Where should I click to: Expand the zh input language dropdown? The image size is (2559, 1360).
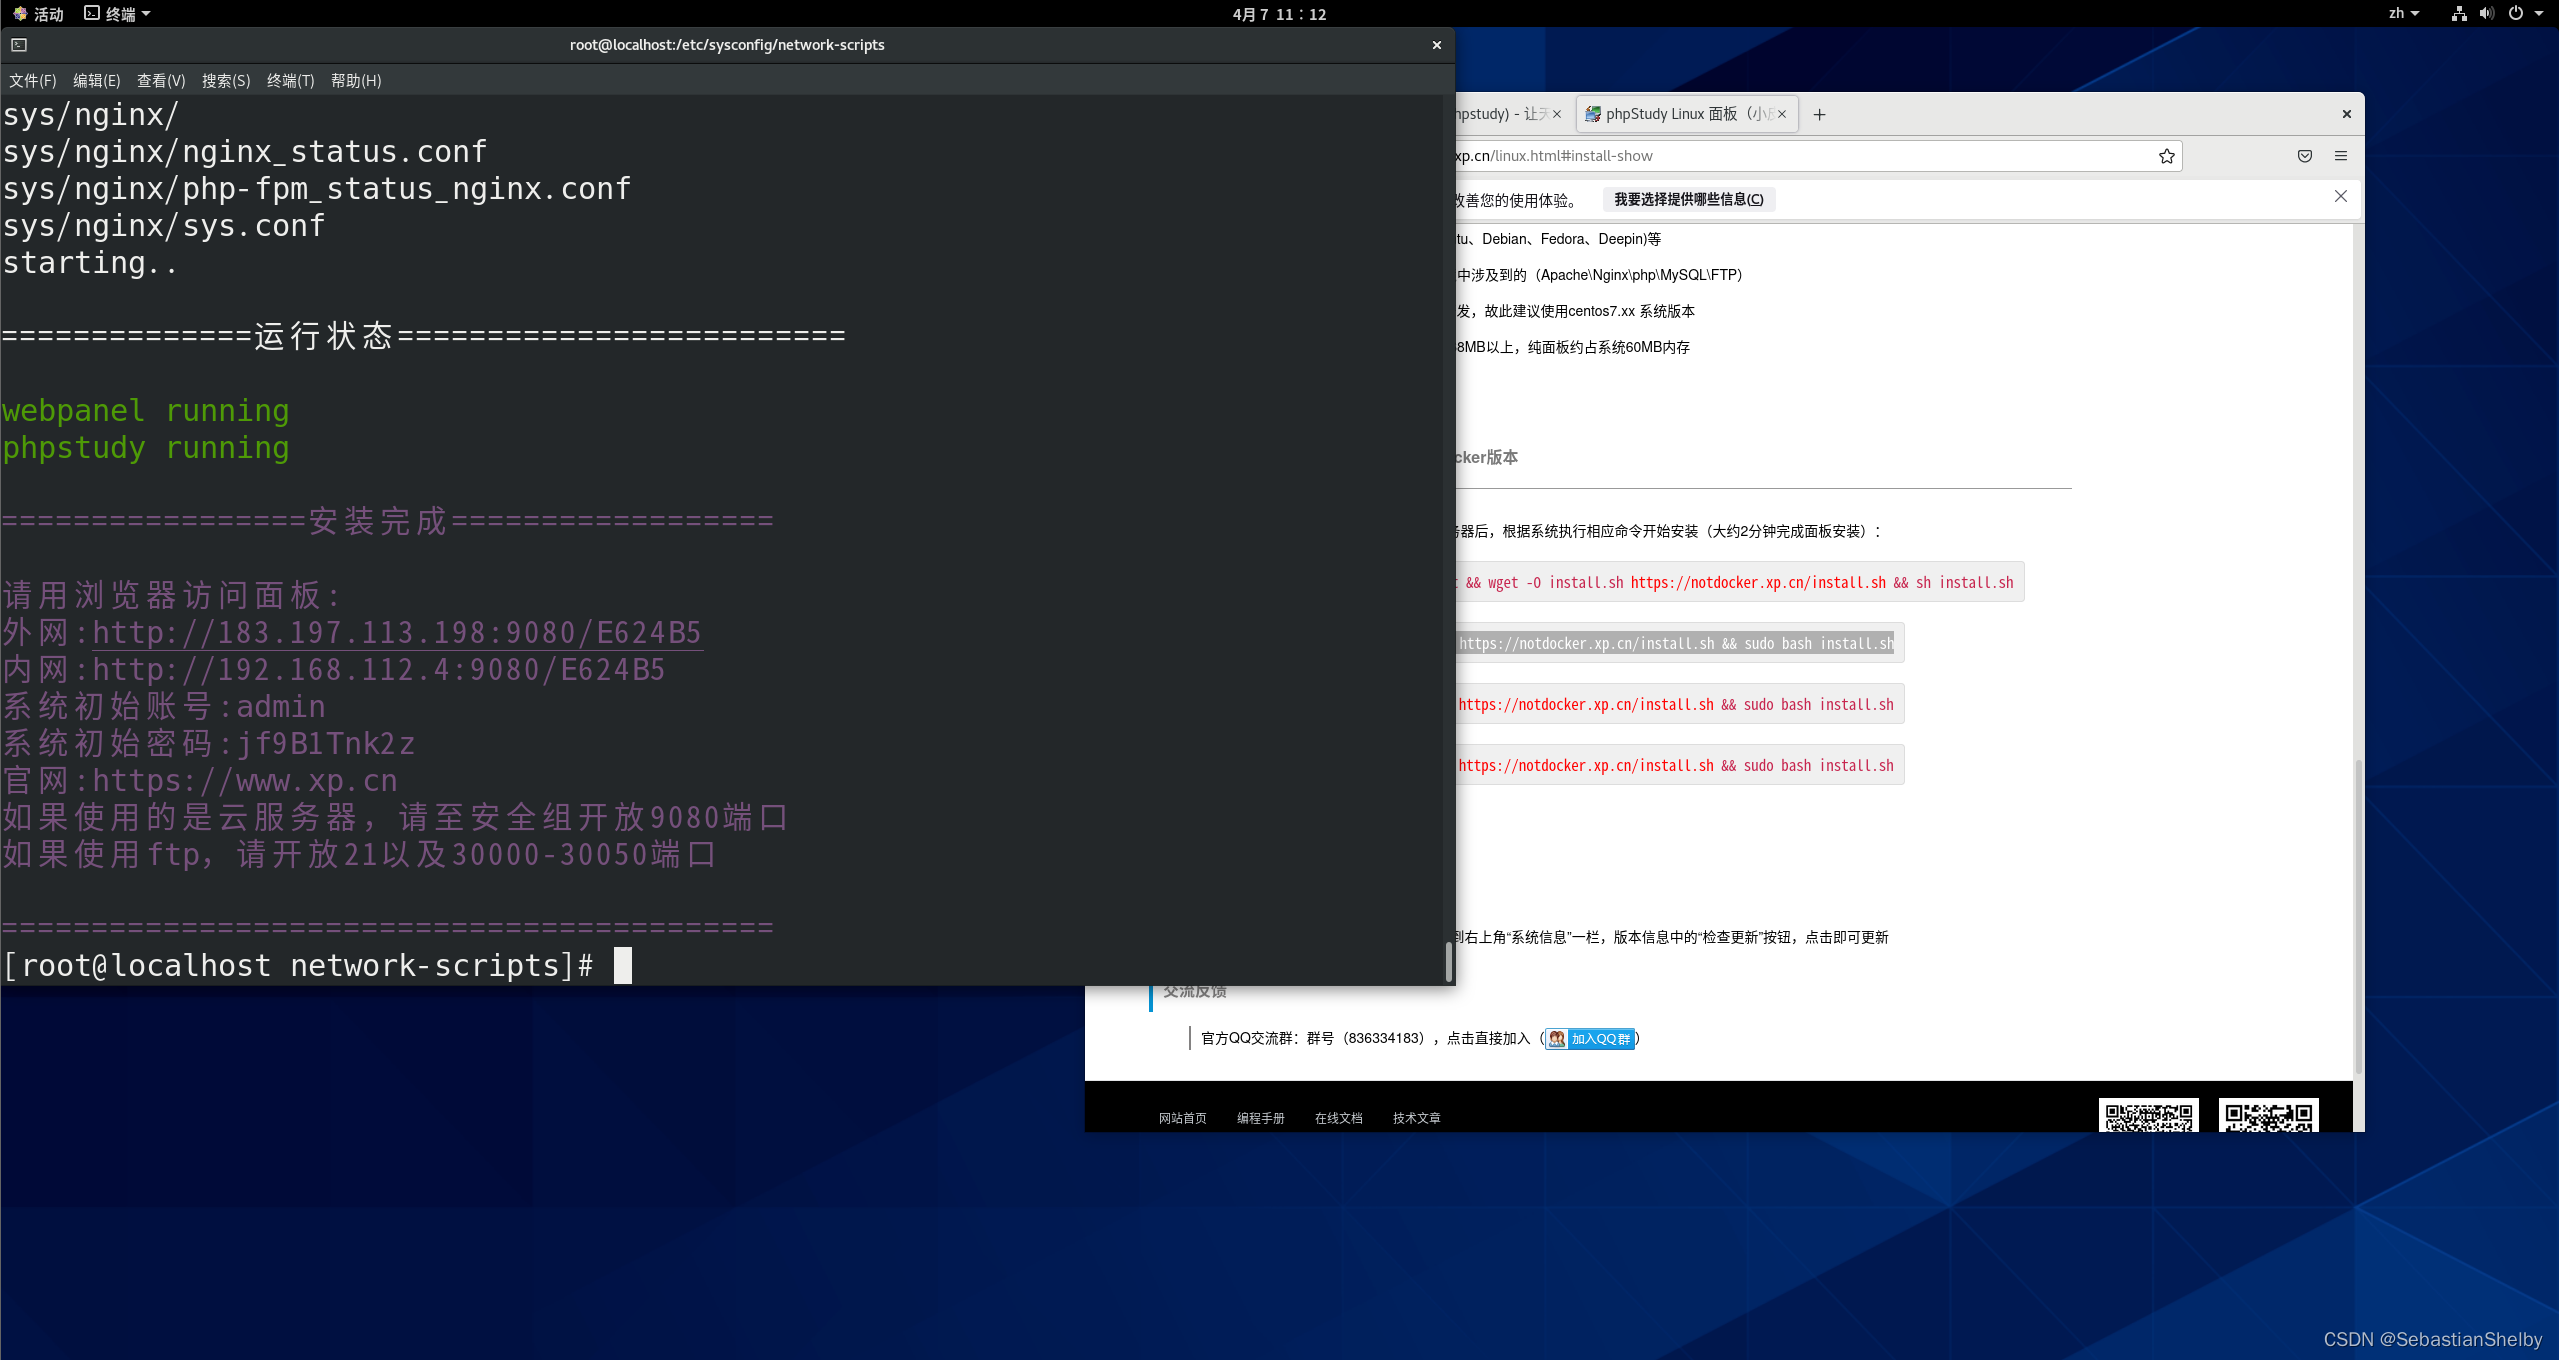[x=2403, y=14]
